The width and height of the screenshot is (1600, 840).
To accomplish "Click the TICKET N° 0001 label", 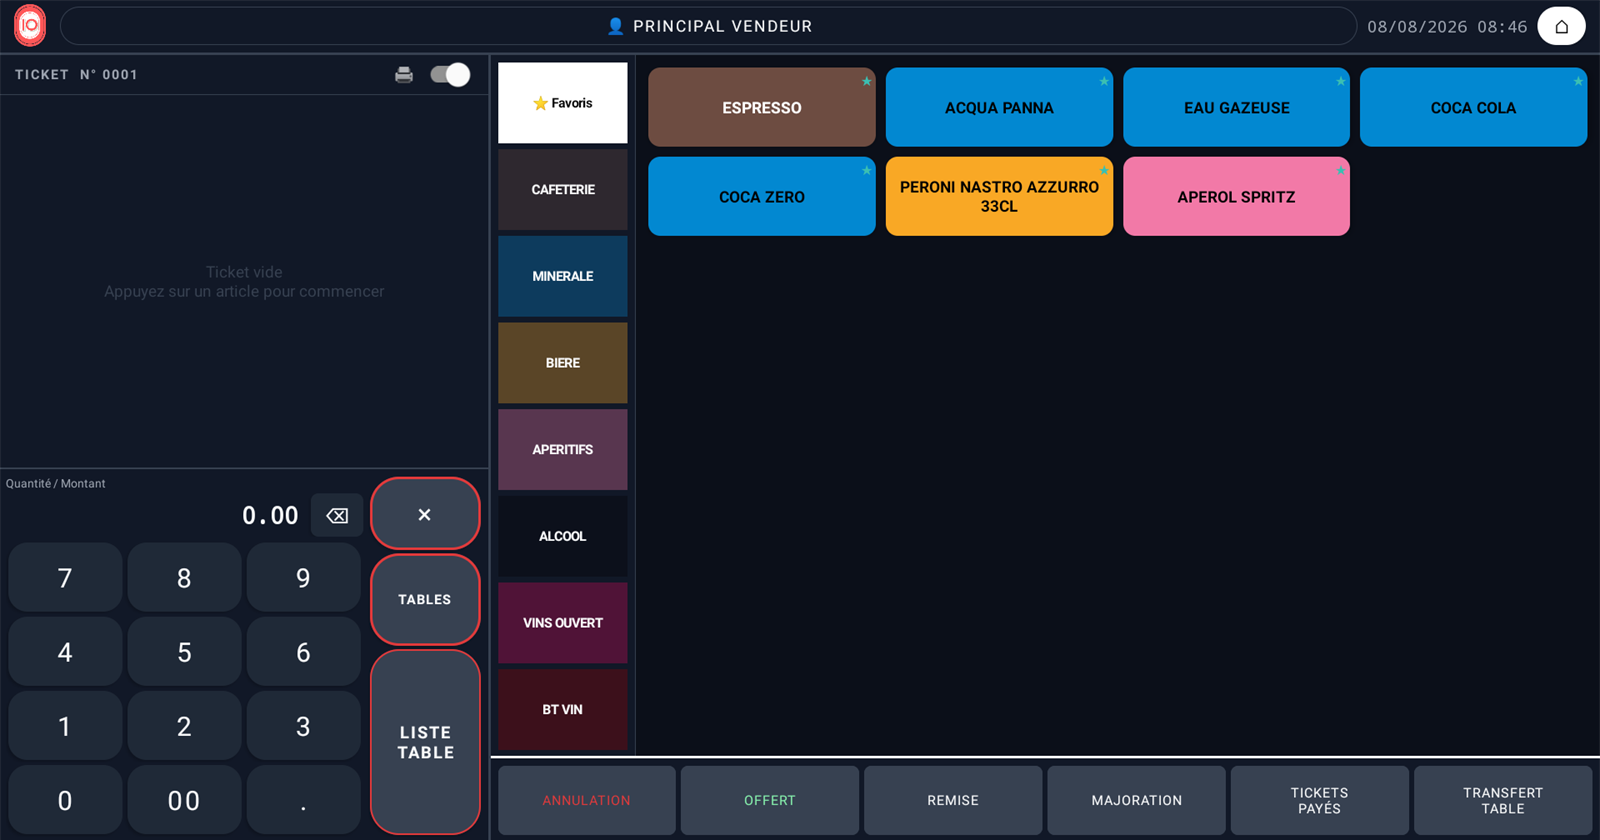I will (76, 75).
